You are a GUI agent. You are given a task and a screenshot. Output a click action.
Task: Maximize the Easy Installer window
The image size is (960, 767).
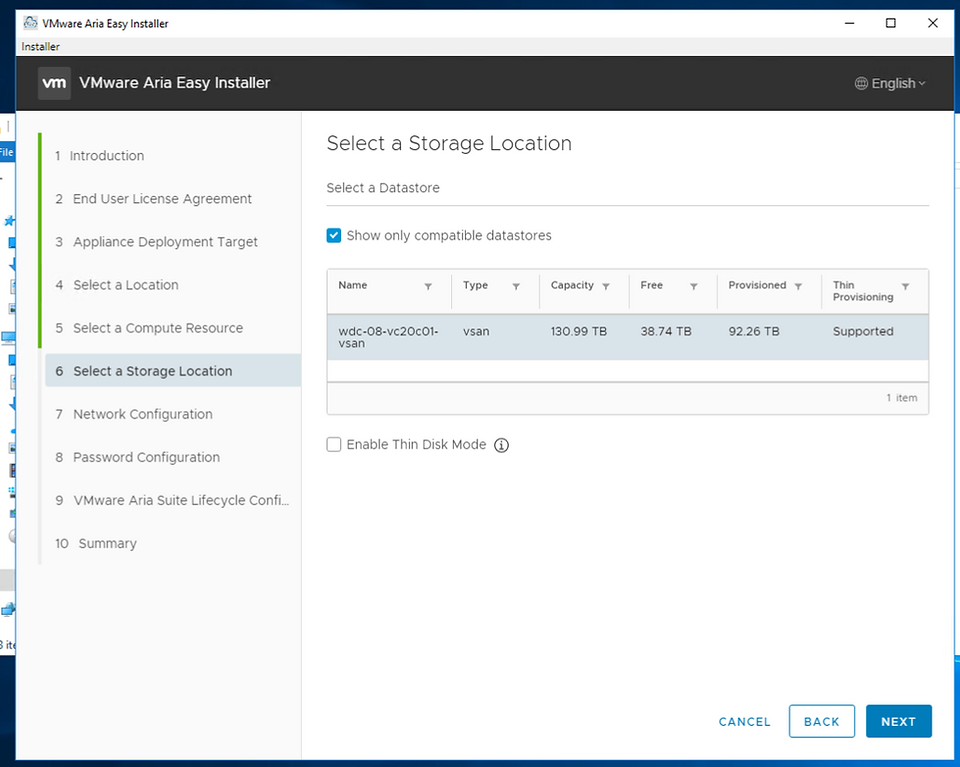891,23
